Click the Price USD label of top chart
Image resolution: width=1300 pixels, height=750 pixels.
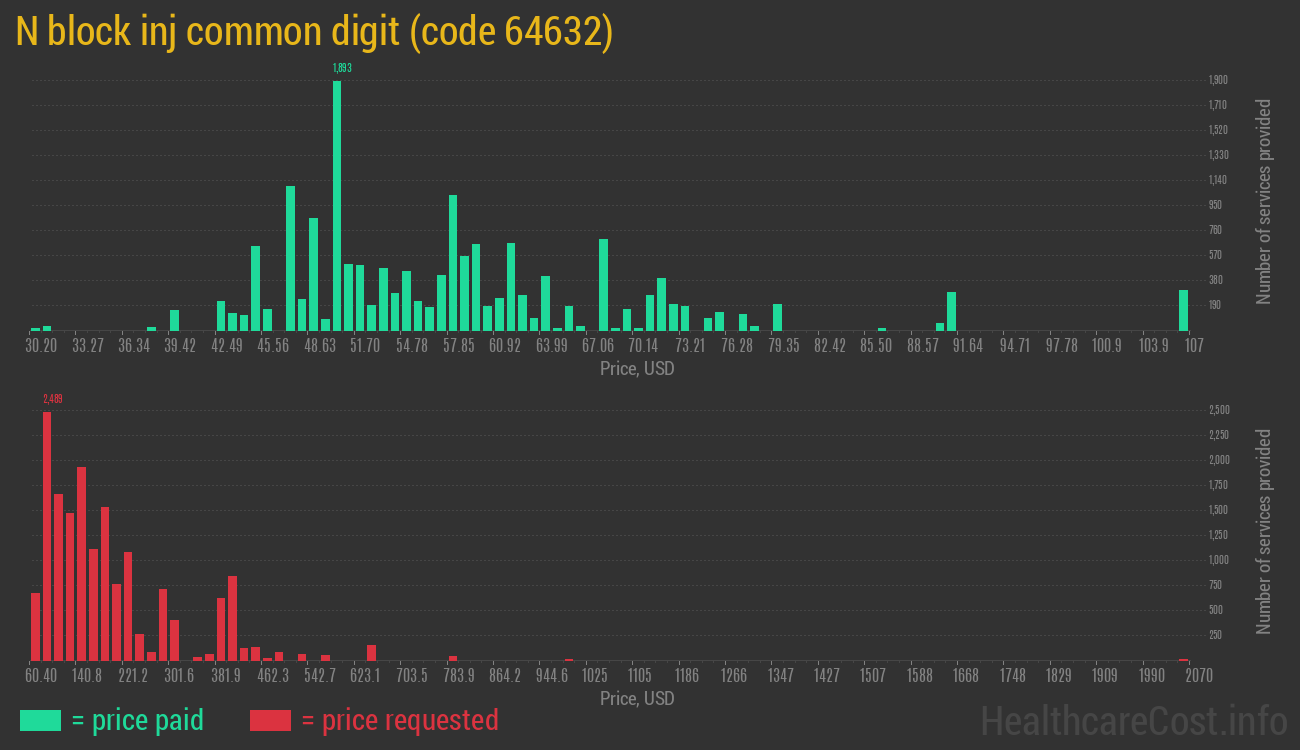pyautogui.click(x=637, y=369)
